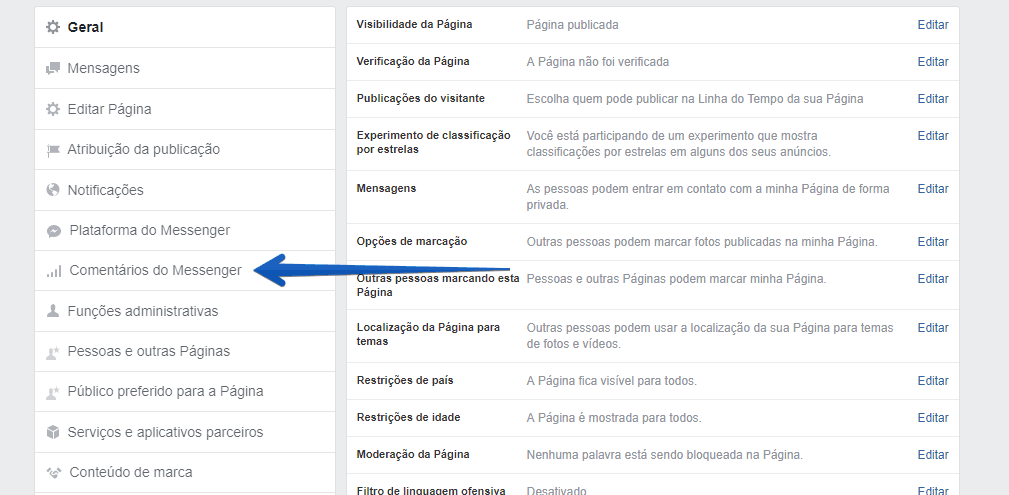Image resolution: width=1009 pixels, height=495 pixels.
Task: Click the Moderação da Página label
Action: [413, 454]
